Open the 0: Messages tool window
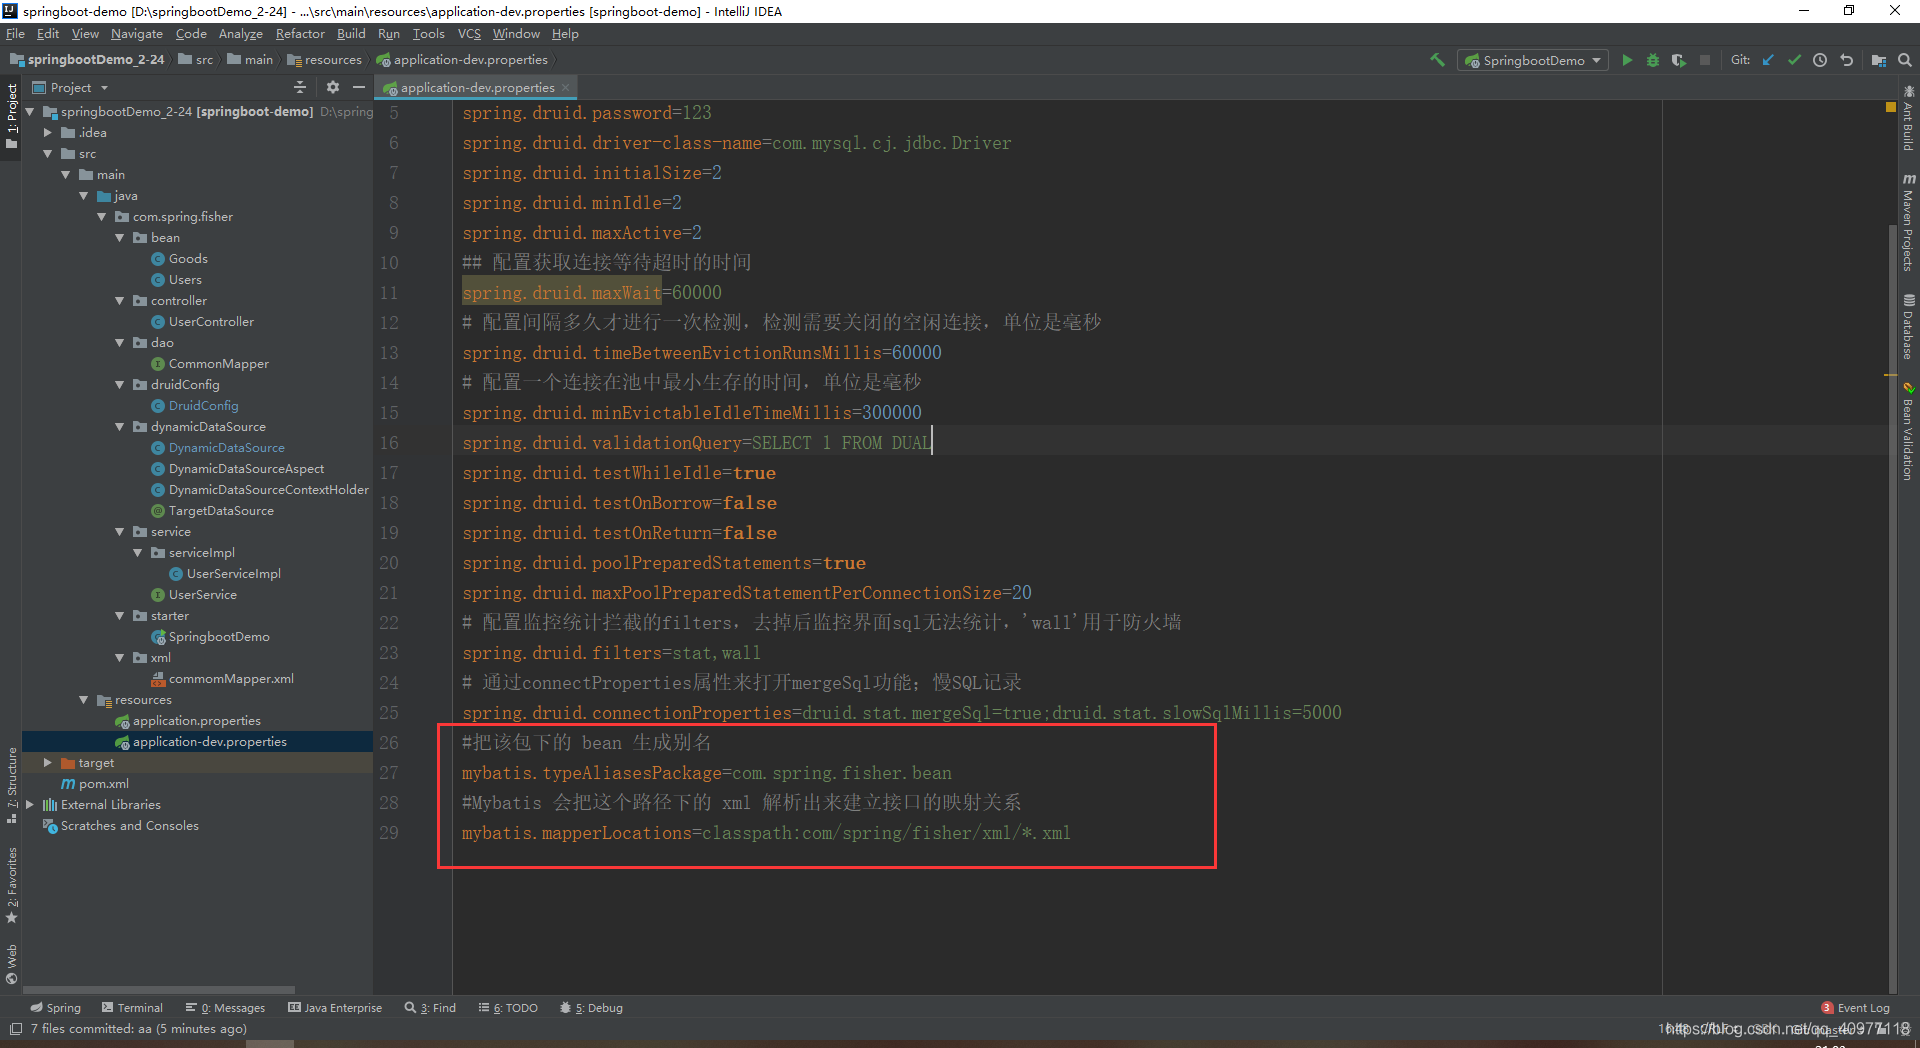 225,1008
